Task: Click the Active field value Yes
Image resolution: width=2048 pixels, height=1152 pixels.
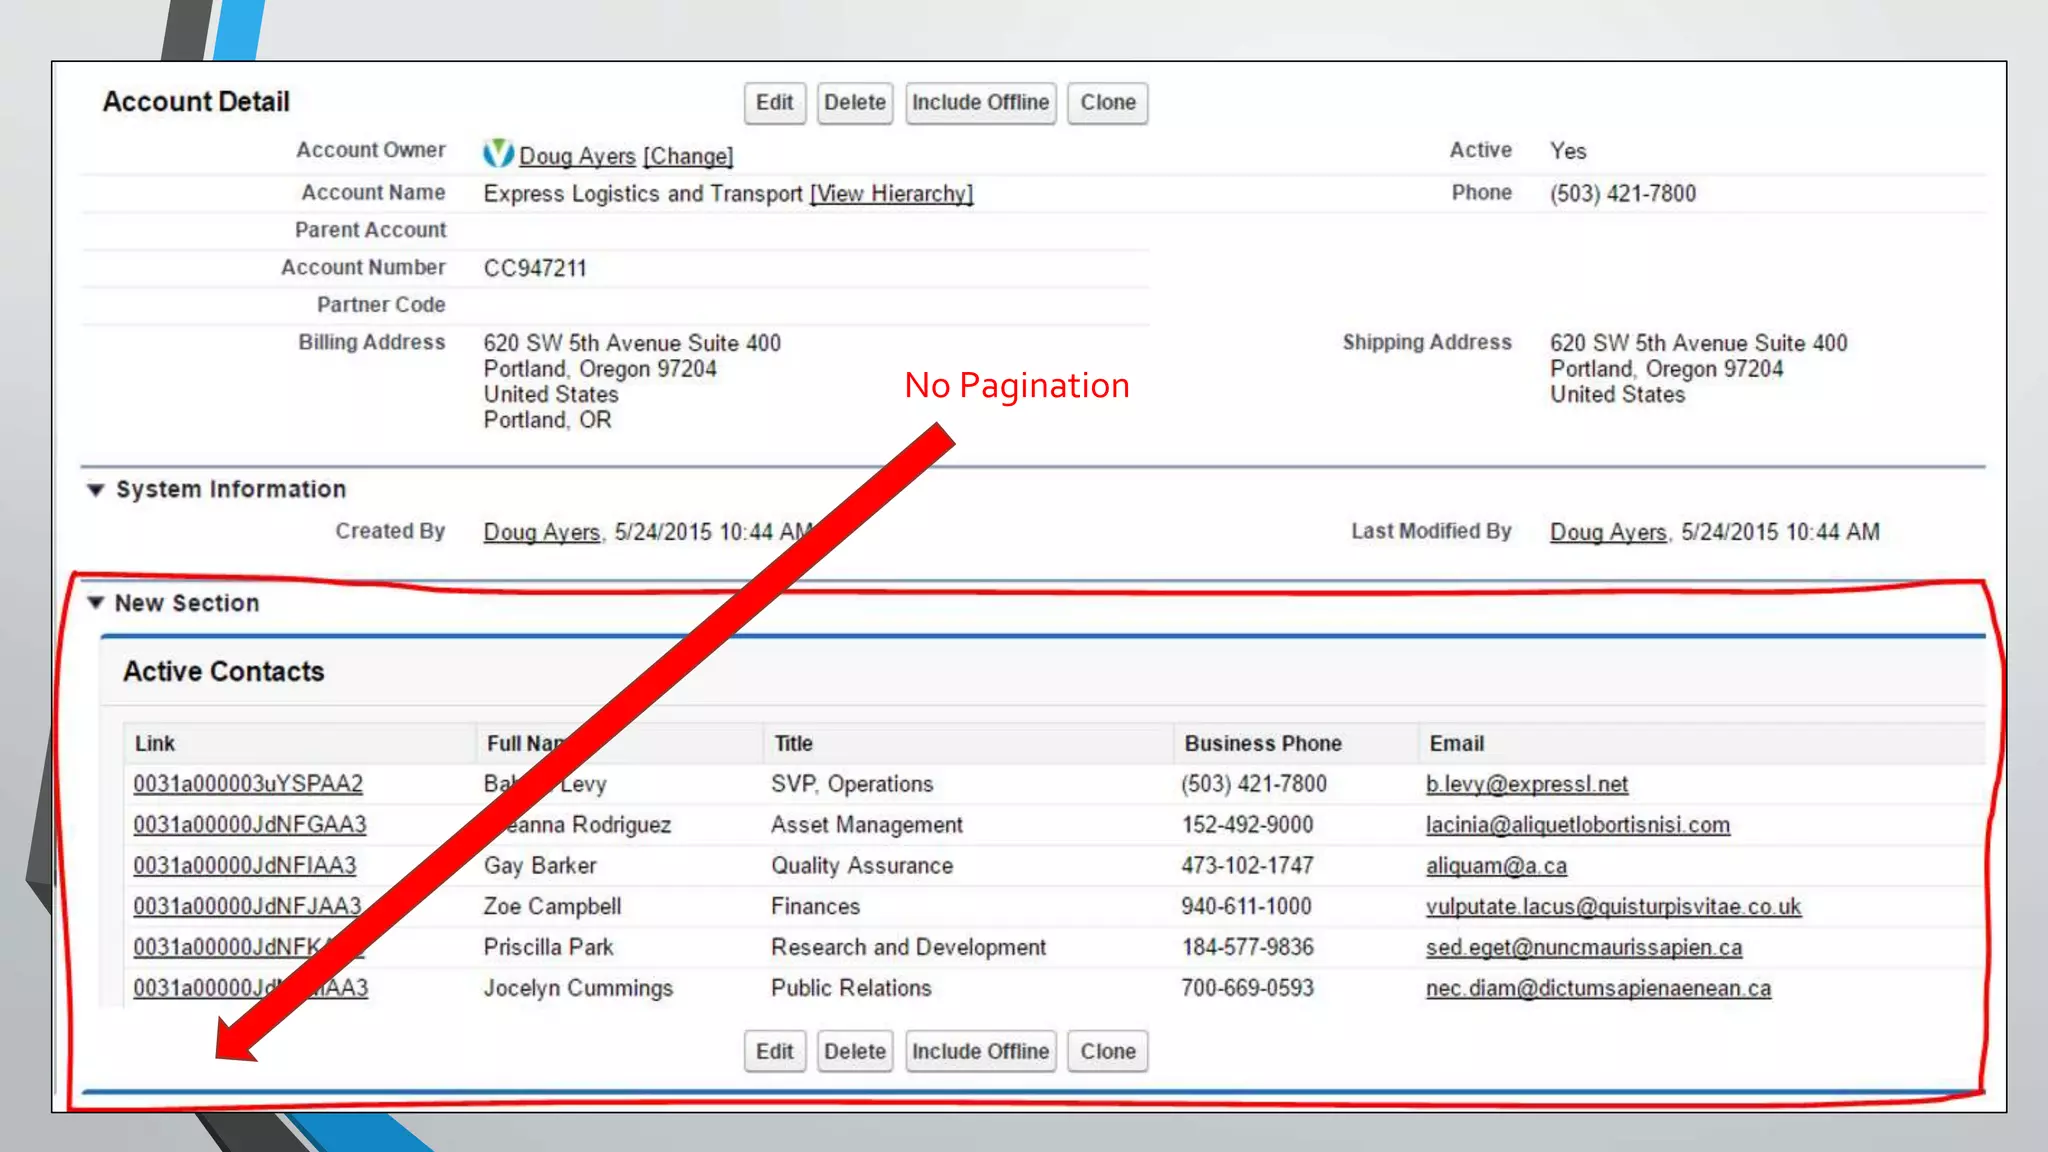Action: [x=1568, y=151]
